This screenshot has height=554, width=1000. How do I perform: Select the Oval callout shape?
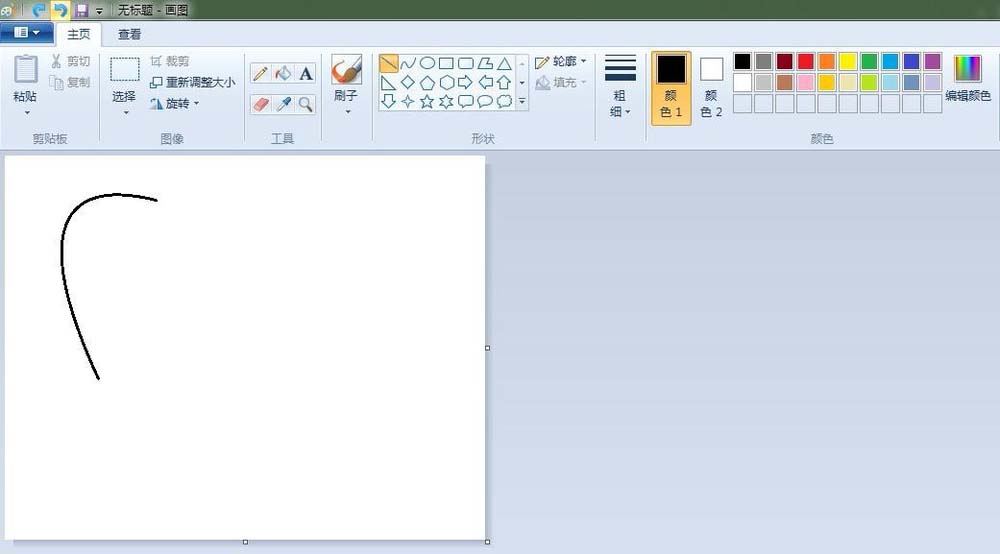[x=485, y=101]
